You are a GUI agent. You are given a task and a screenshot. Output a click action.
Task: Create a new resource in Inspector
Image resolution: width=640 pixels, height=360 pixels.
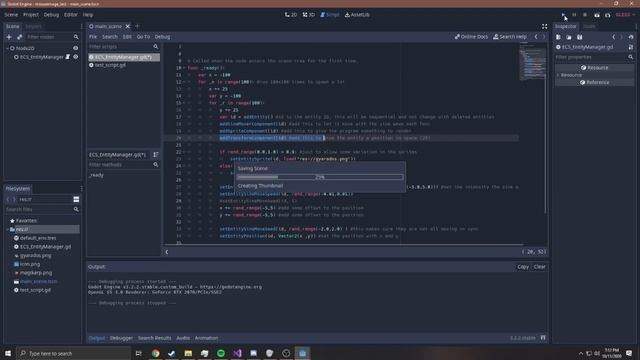click(x=558, y=37)
